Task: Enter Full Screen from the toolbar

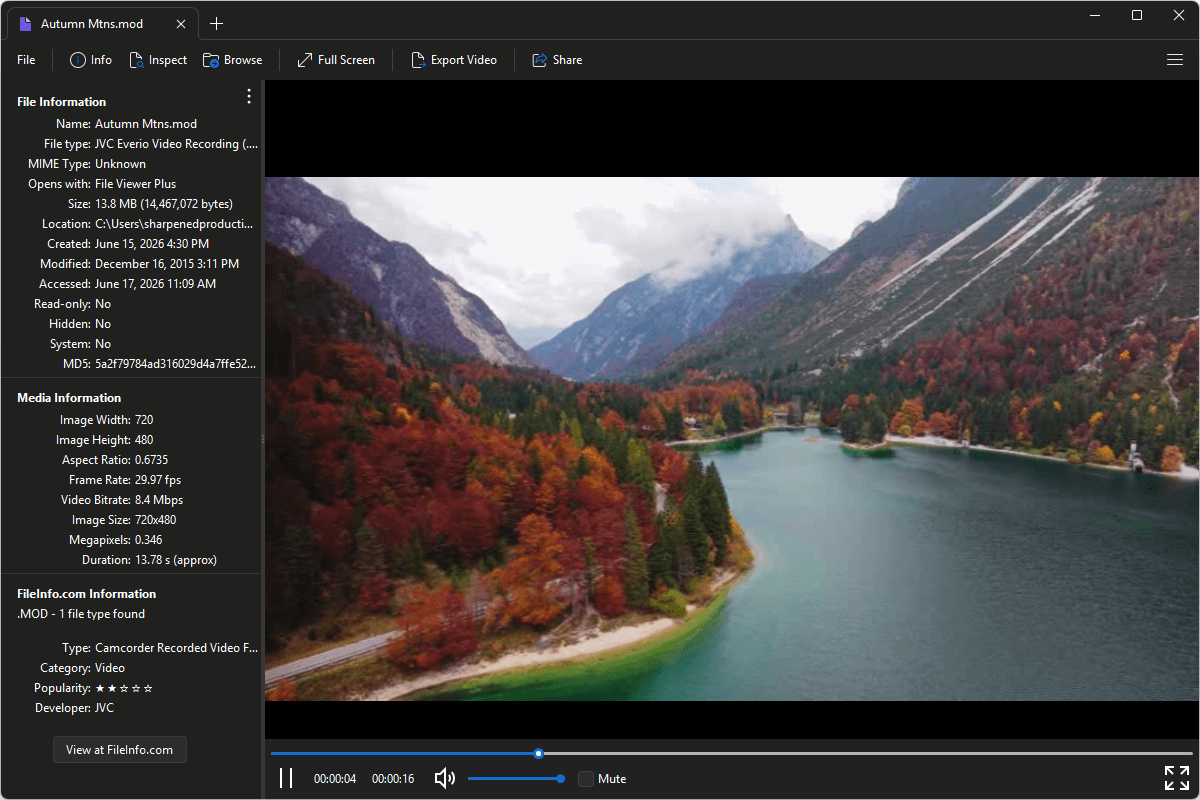Action: (336, 60)
